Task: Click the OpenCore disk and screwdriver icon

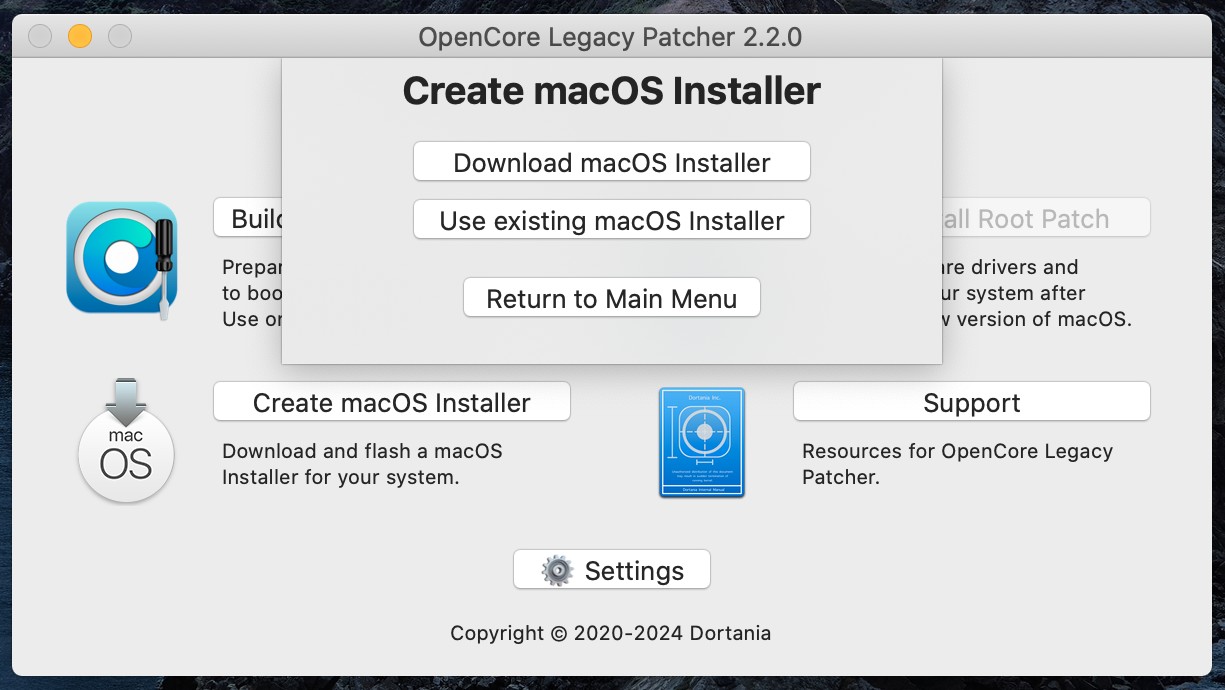Action: (x=122, y=259)
